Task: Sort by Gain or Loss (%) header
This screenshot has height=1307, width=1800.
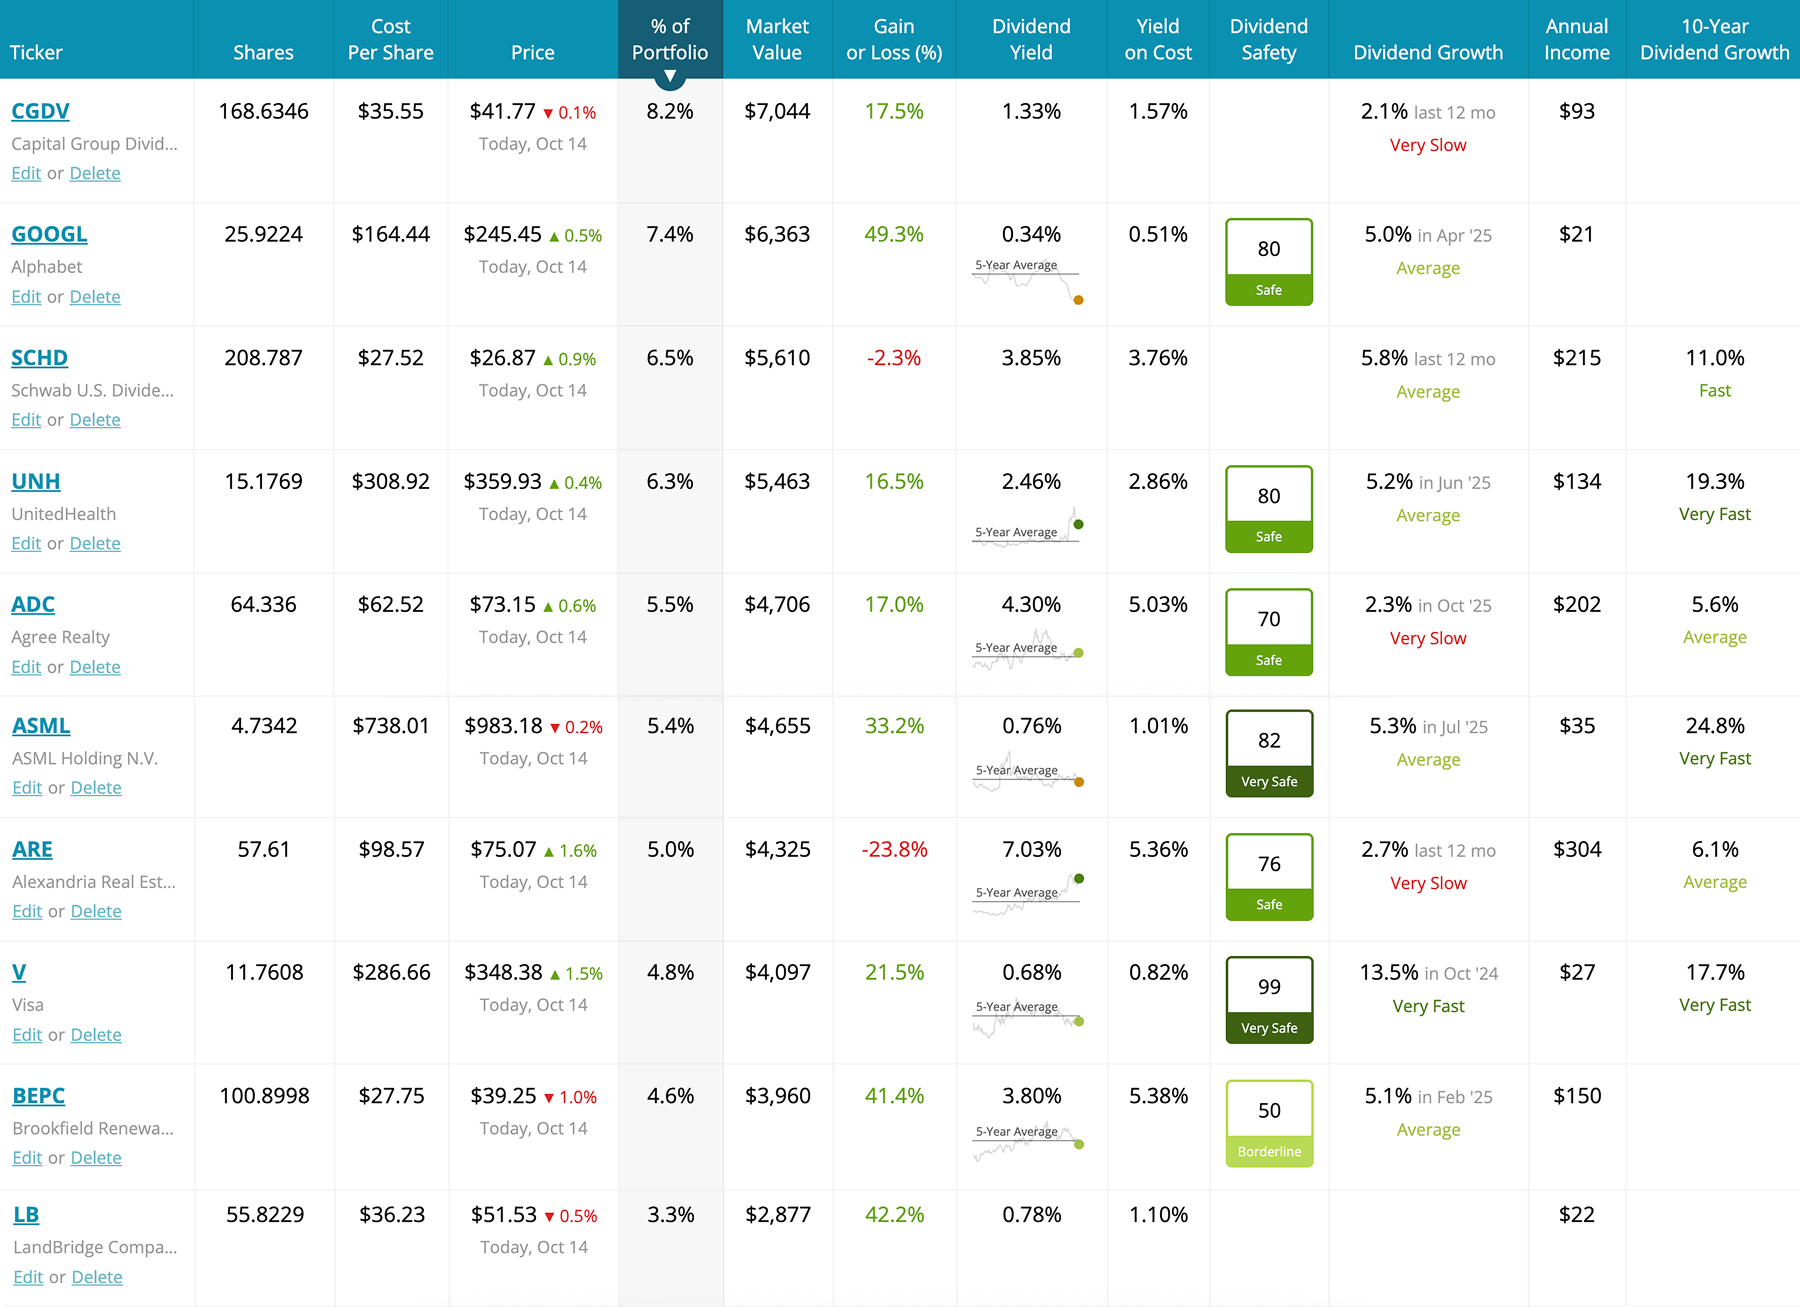Action: (894, 39)
